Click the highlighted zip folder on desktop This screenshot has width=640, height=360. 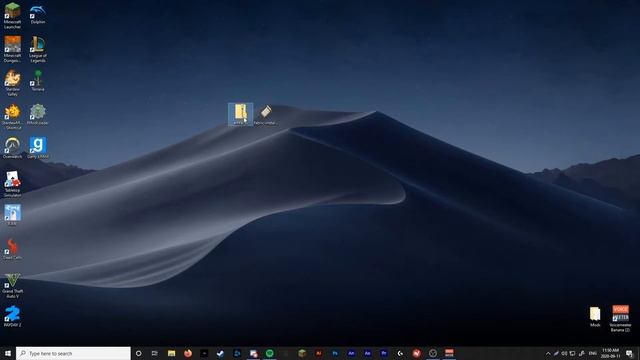[240, 114]
